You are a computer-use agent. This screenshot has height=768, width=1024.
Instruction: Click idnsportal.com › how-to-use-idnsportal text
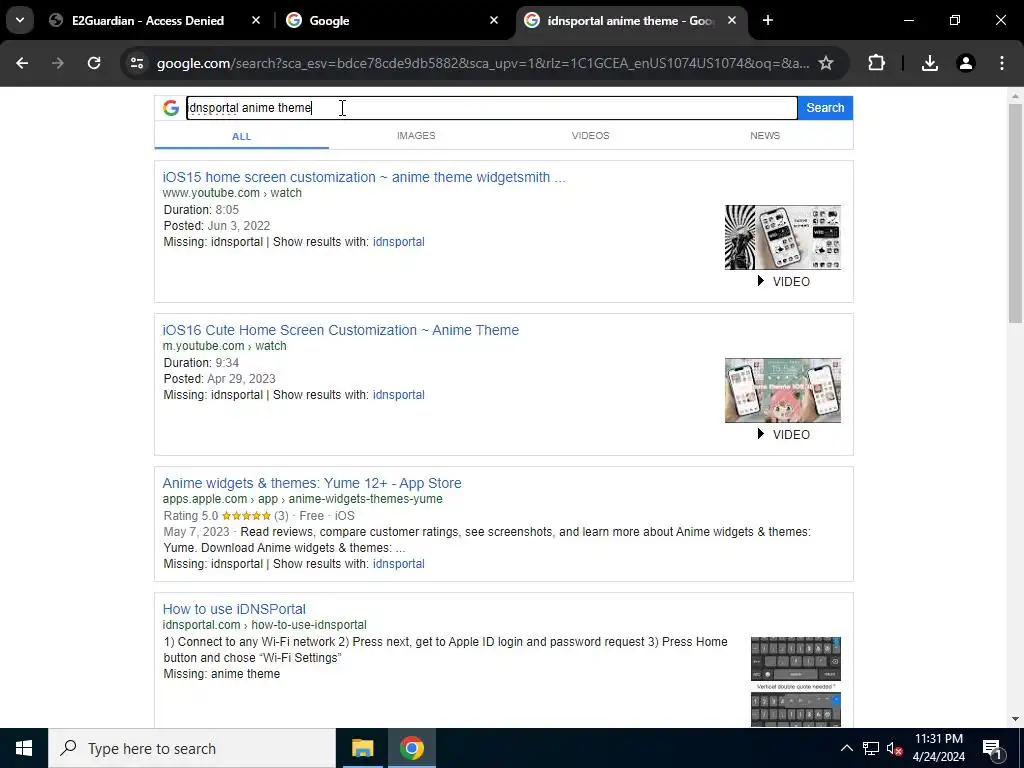pyautogui.click(x=264, y=625)
